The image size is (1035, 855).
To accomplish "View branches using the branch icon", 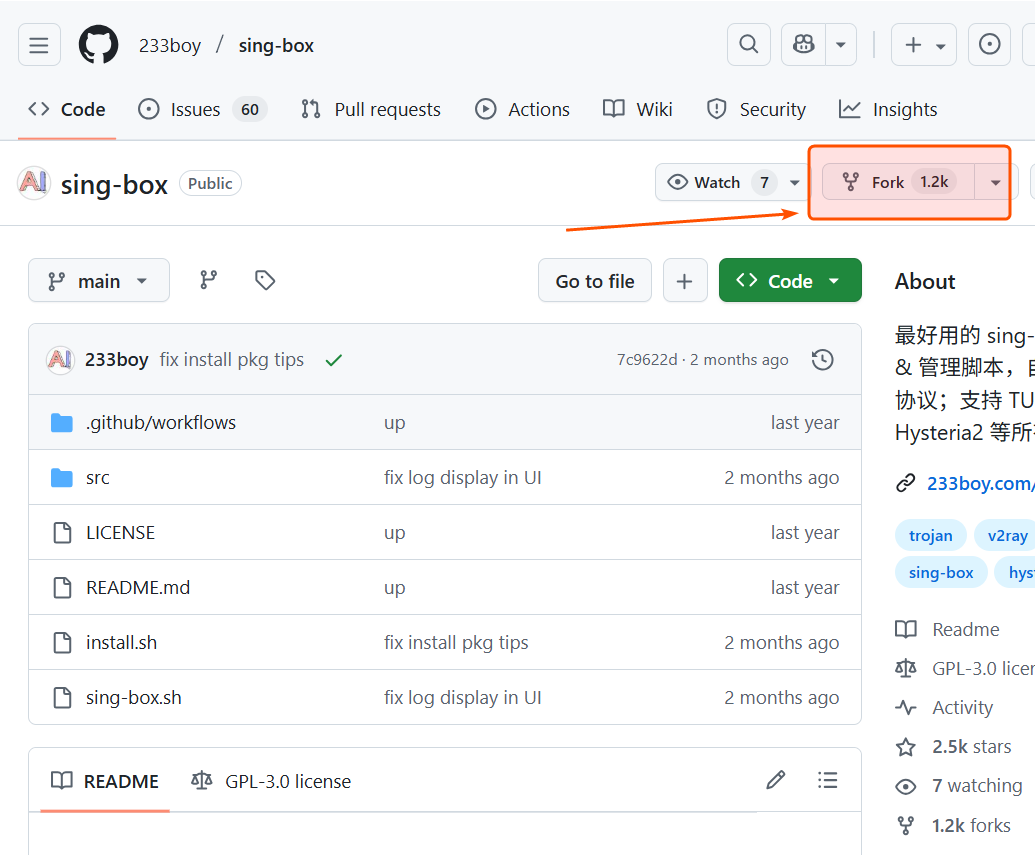I will [208, 281].
